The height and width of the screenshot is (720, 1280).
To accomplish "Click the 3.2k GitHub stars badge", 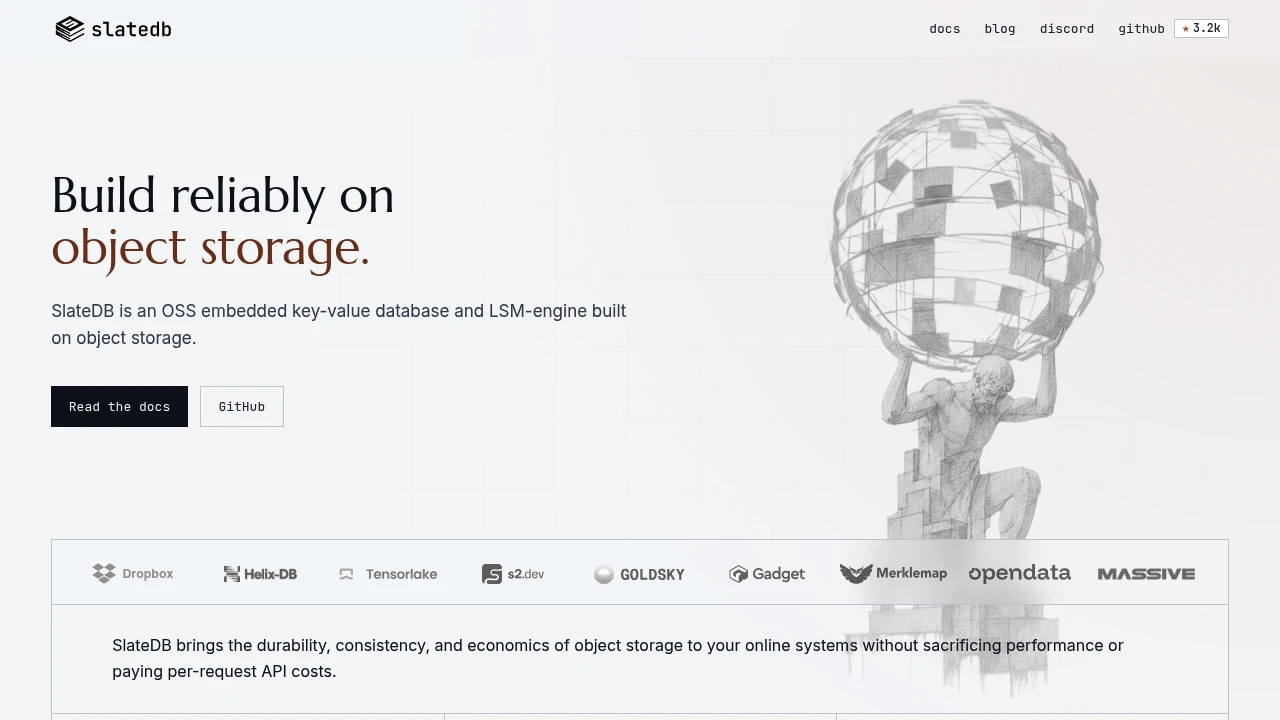I will [1201, 29].
